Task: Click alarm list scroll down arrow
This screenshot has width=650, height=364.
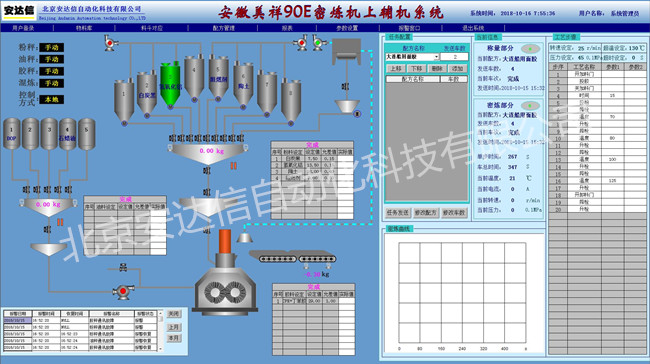Action: pos(160,349)
